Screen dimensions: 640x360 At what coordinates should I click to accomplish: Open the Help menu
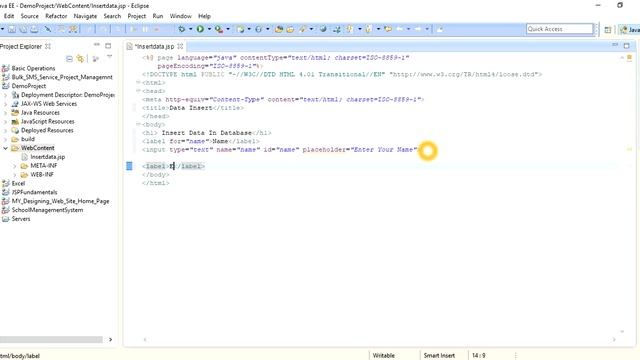click(x=204, y=16)
